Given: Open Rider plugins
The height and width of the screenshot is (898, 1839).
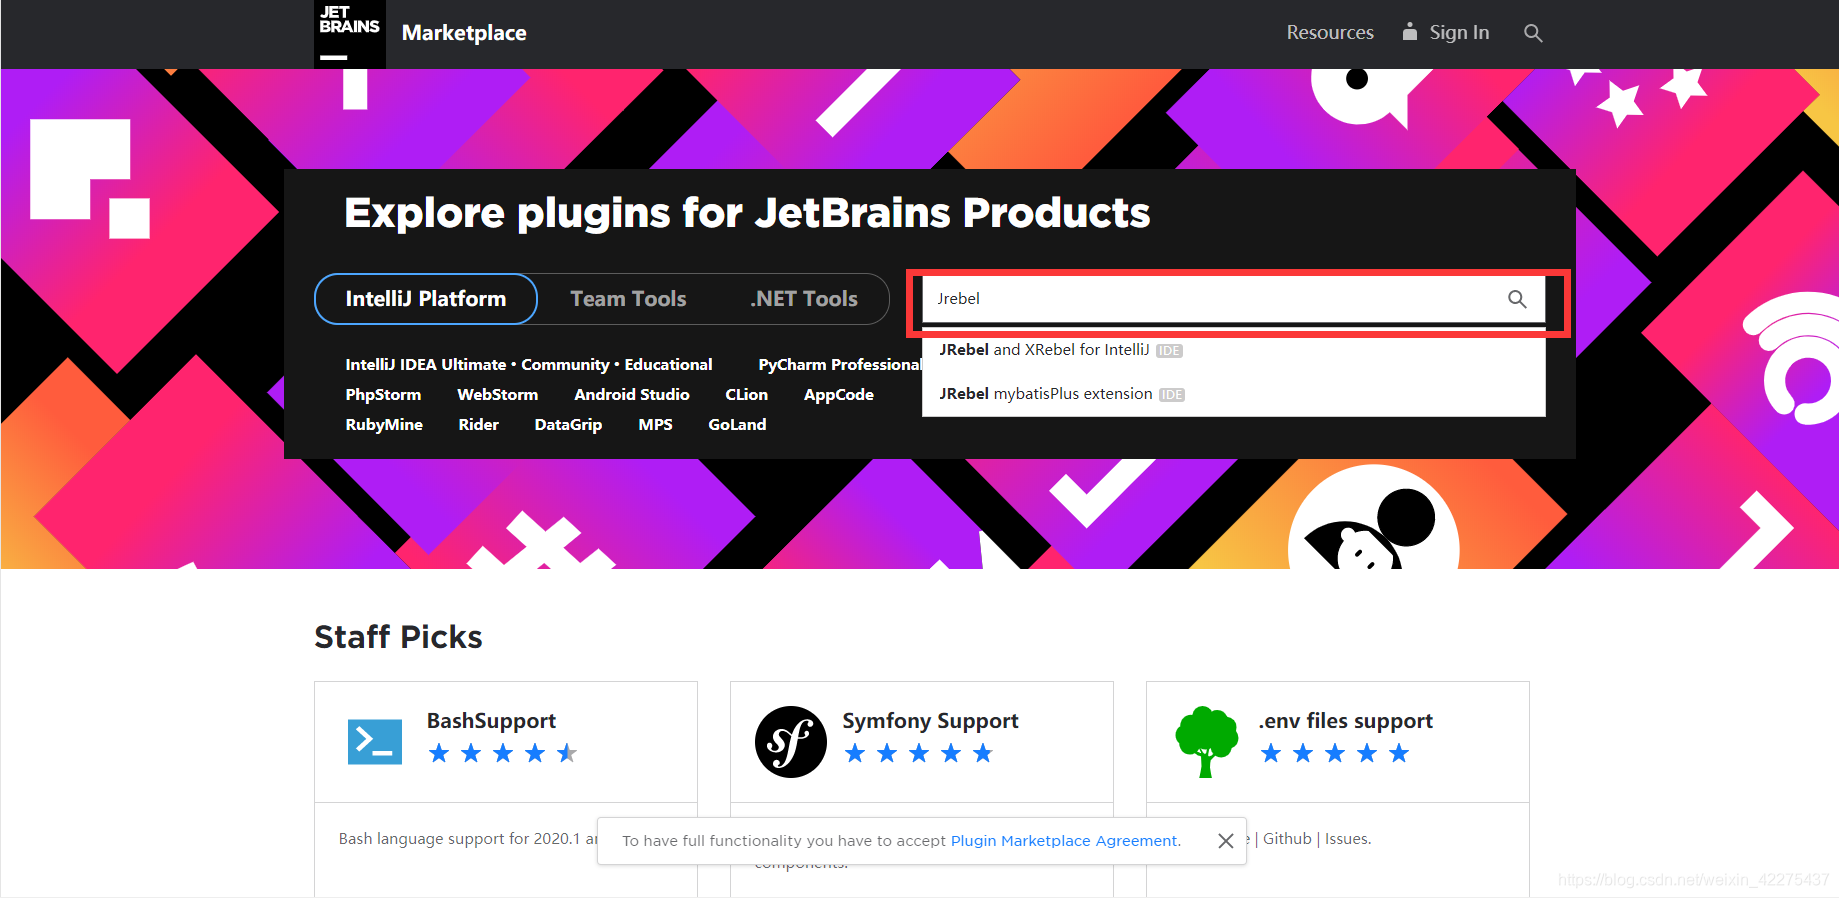Looking at the screenshot, I should pos(478,425).
